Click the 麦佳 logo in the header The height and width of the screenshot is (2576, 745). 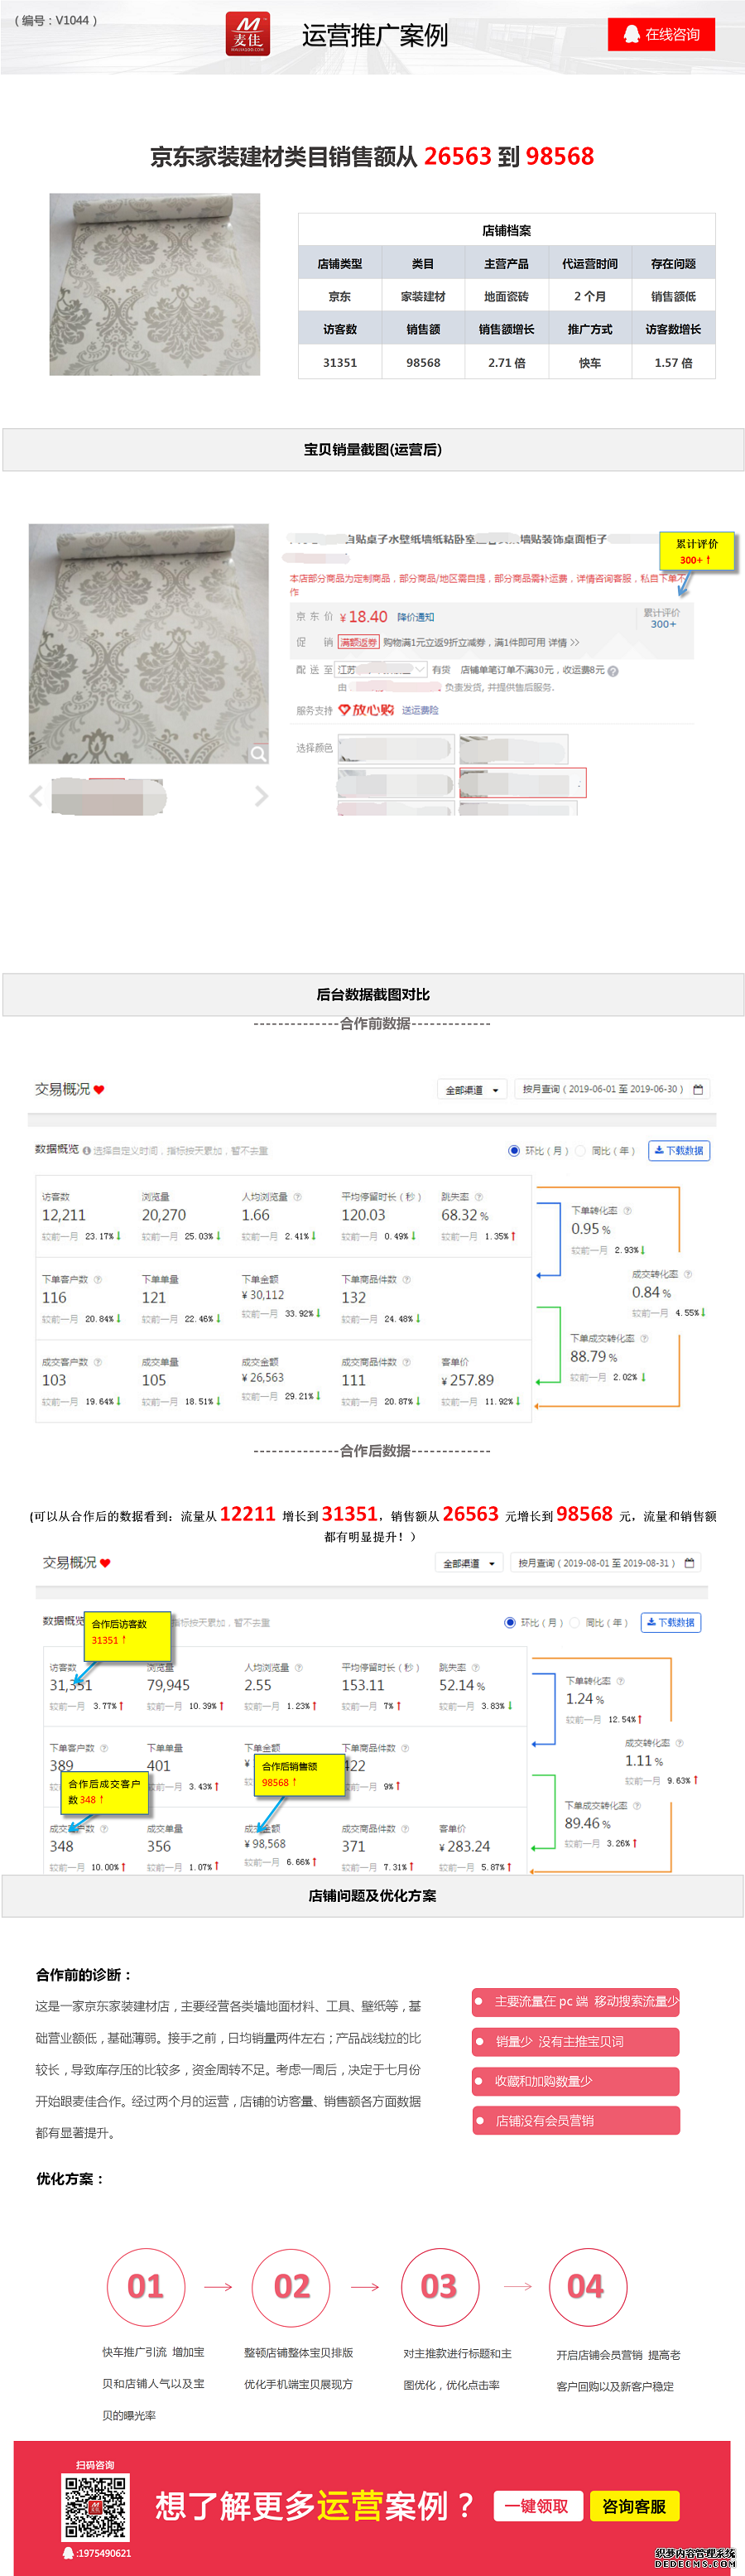click(247, 34)
